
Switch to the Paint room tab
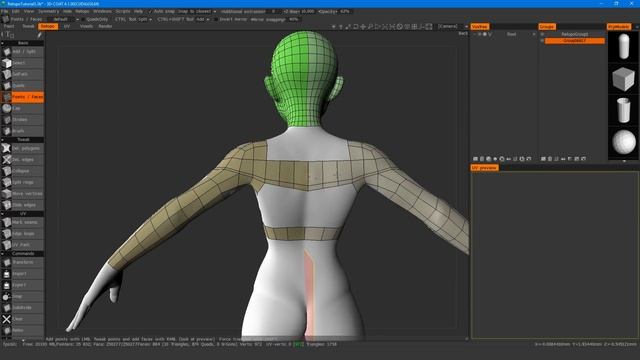click(9, 27)
